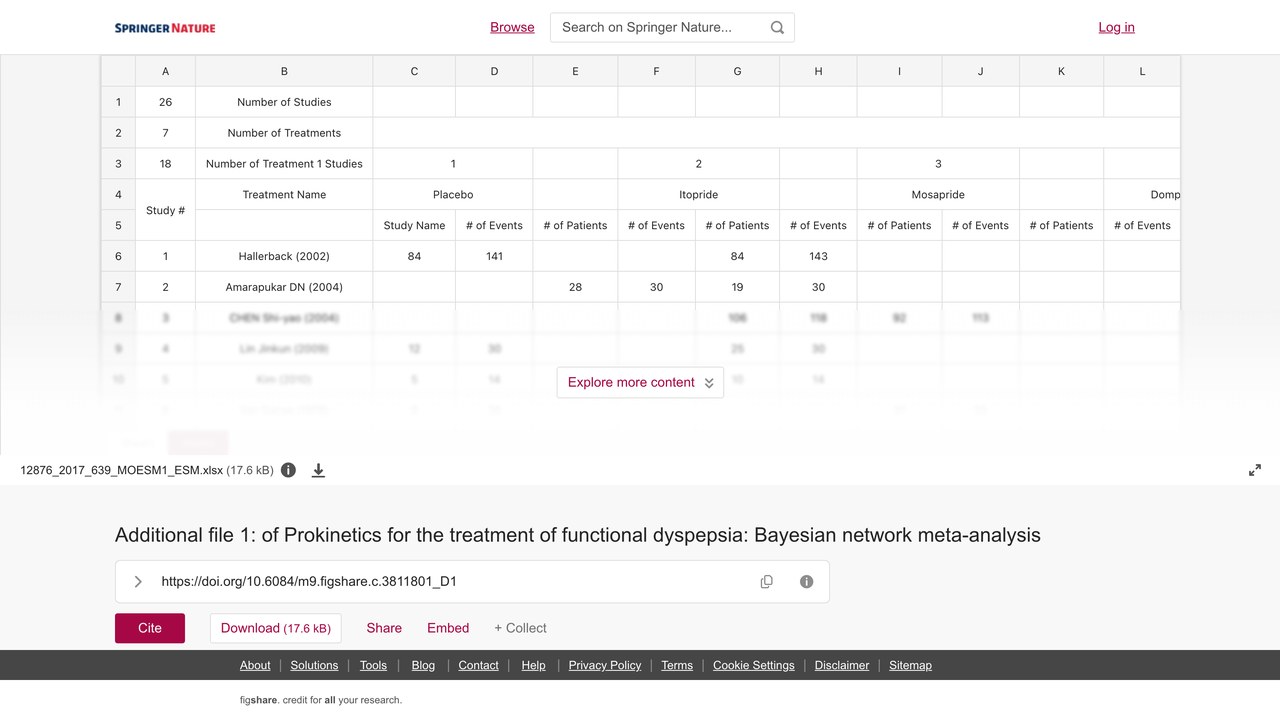
Task: Open the Solutions footer link
Action: point(315,665)
